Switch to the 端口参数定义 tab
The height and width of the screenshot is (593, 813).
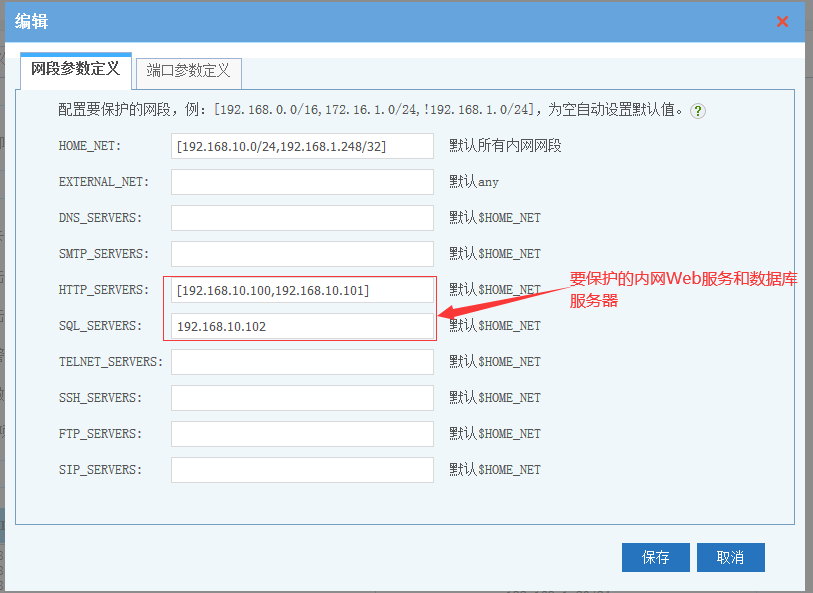188,71
